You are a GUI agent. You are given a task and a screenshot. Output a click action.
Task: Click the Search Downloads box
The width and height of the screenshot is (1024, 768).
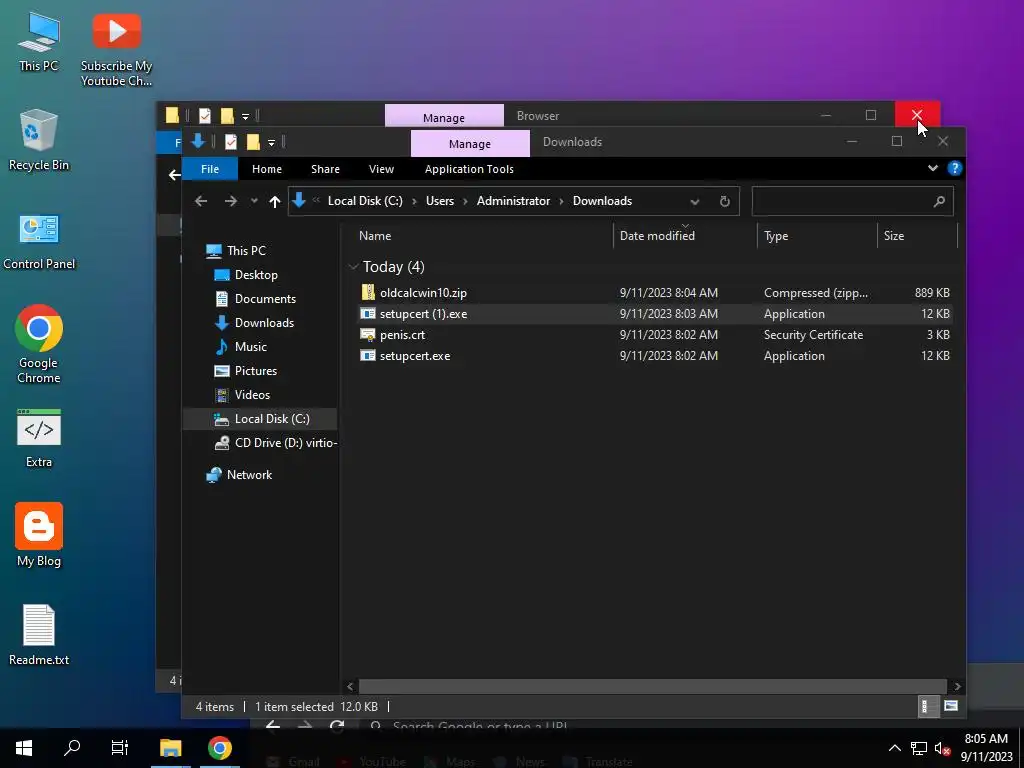[x=852, y=201]
